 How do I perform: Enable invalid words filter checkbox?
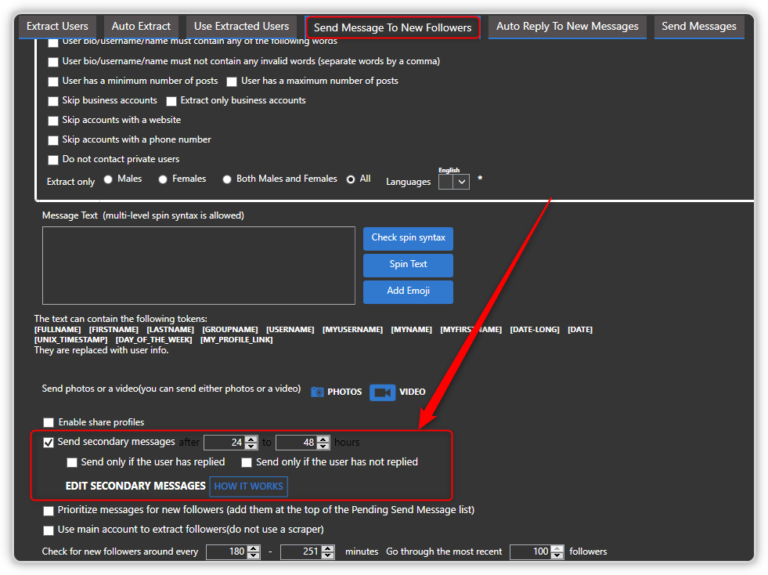pyautogui.click(x=53, y=62)
